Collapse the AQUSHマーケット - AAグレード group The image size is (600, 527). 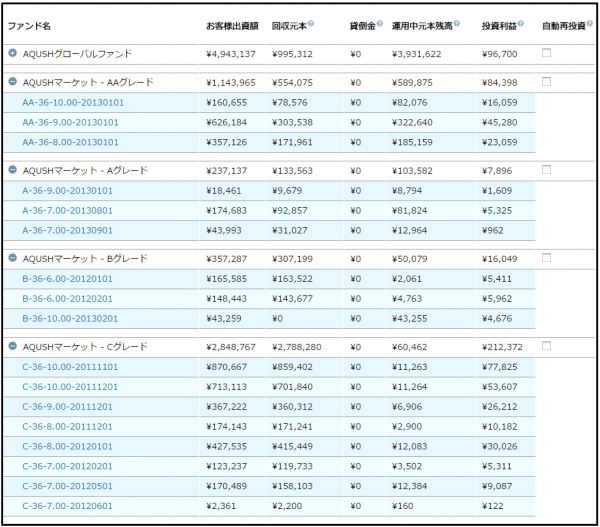click(13, 82)
